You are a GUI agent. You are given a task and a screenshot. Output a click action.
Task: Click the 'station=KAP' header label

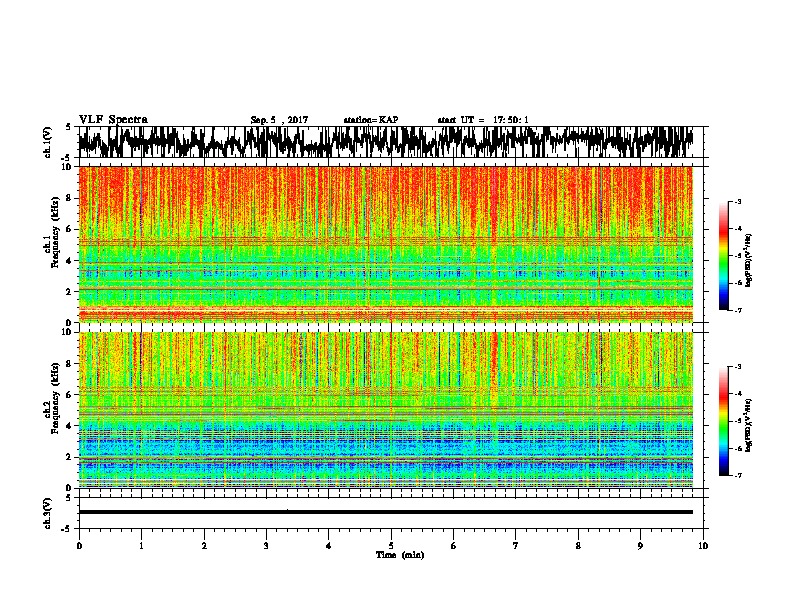[371, 120]
